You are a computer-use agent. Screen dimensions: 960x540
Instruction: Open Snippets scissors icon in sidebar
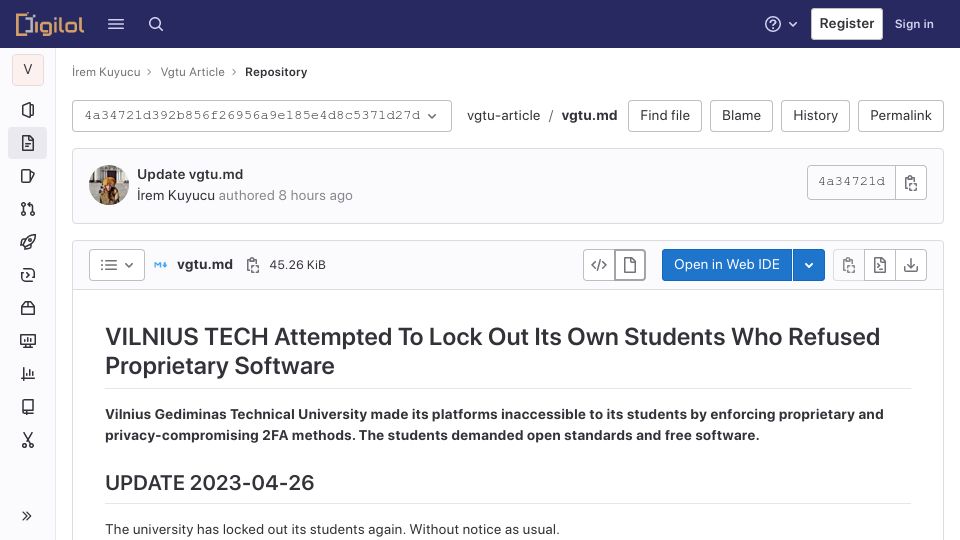pos(28,440)
